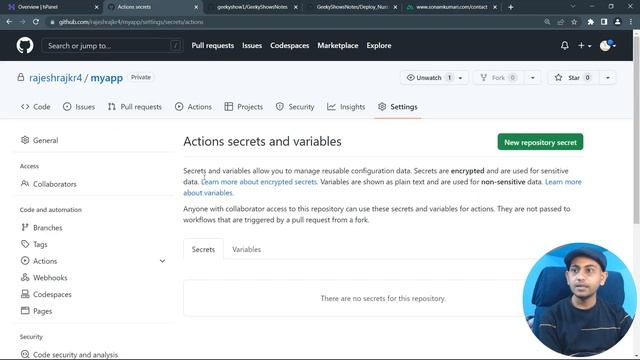Open the Insights tab
Image resolution: width=640 pixels, height=360 pixels.
pos(346,107)
